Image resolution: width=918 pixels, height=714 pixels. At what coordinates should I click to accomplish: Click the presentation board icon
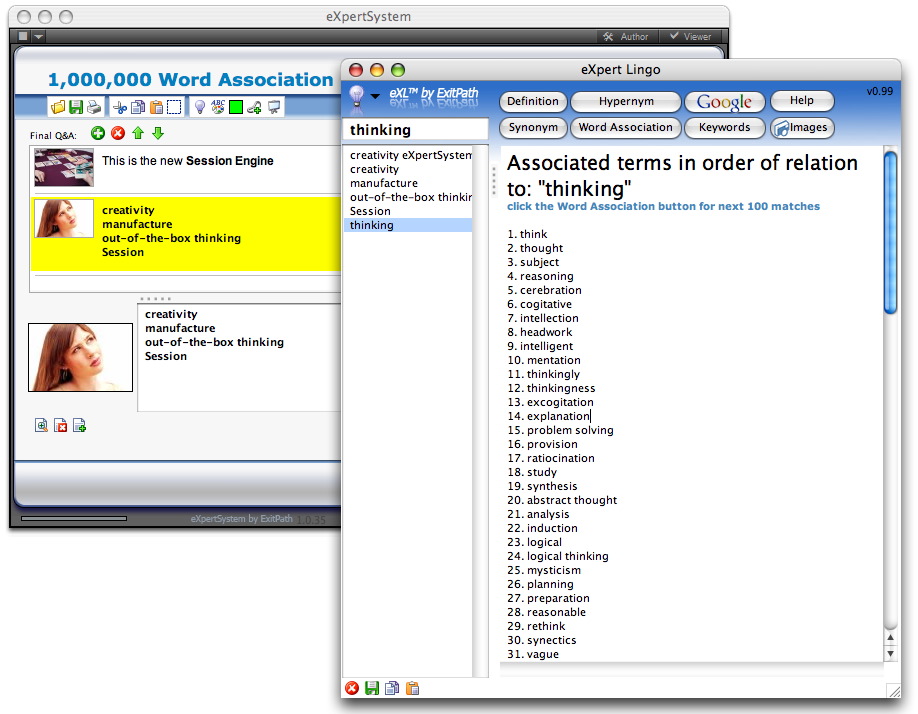coord(273,107)
